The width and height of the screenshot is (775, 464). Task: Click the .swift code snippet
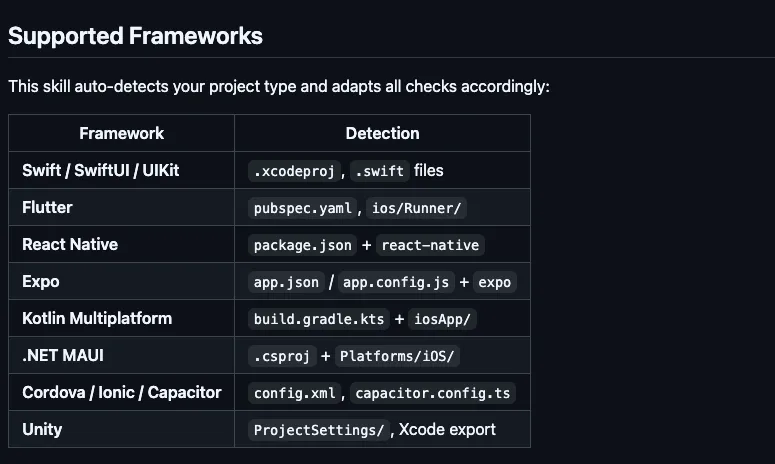380,171
